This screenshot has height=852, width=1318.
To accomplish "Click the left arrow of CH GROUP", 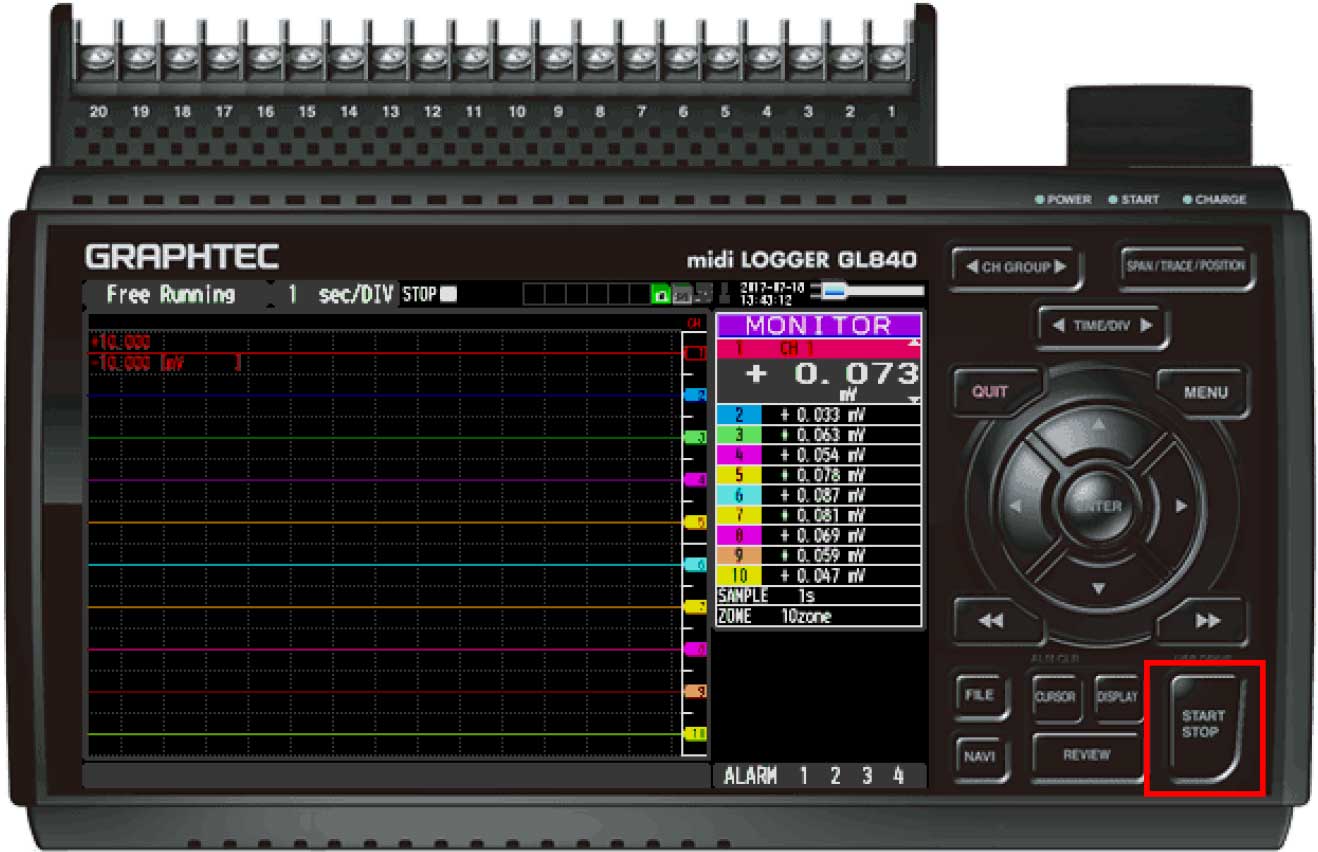I will click(x=971, y=267).
